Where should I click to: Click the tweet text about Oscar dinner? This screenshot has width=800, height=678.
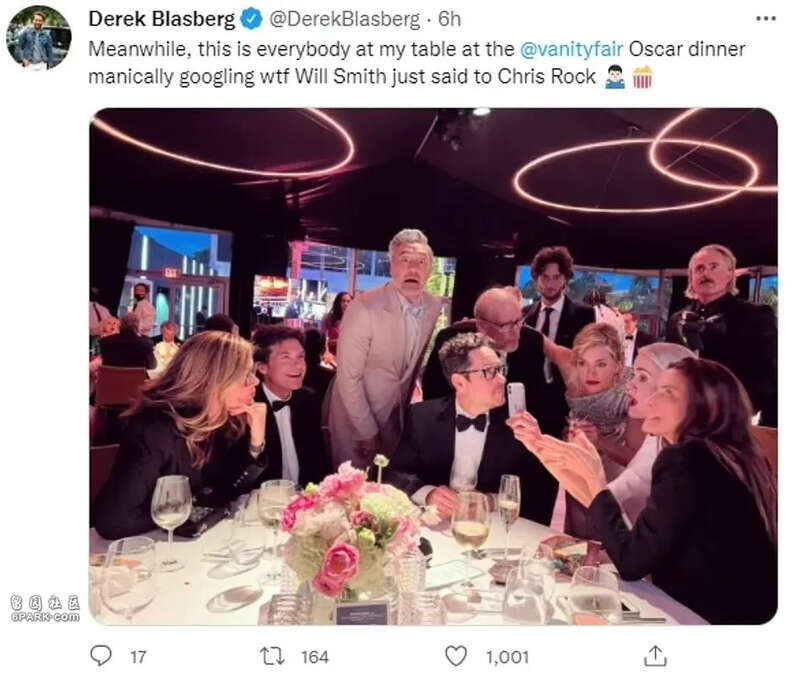click(416, 63)
